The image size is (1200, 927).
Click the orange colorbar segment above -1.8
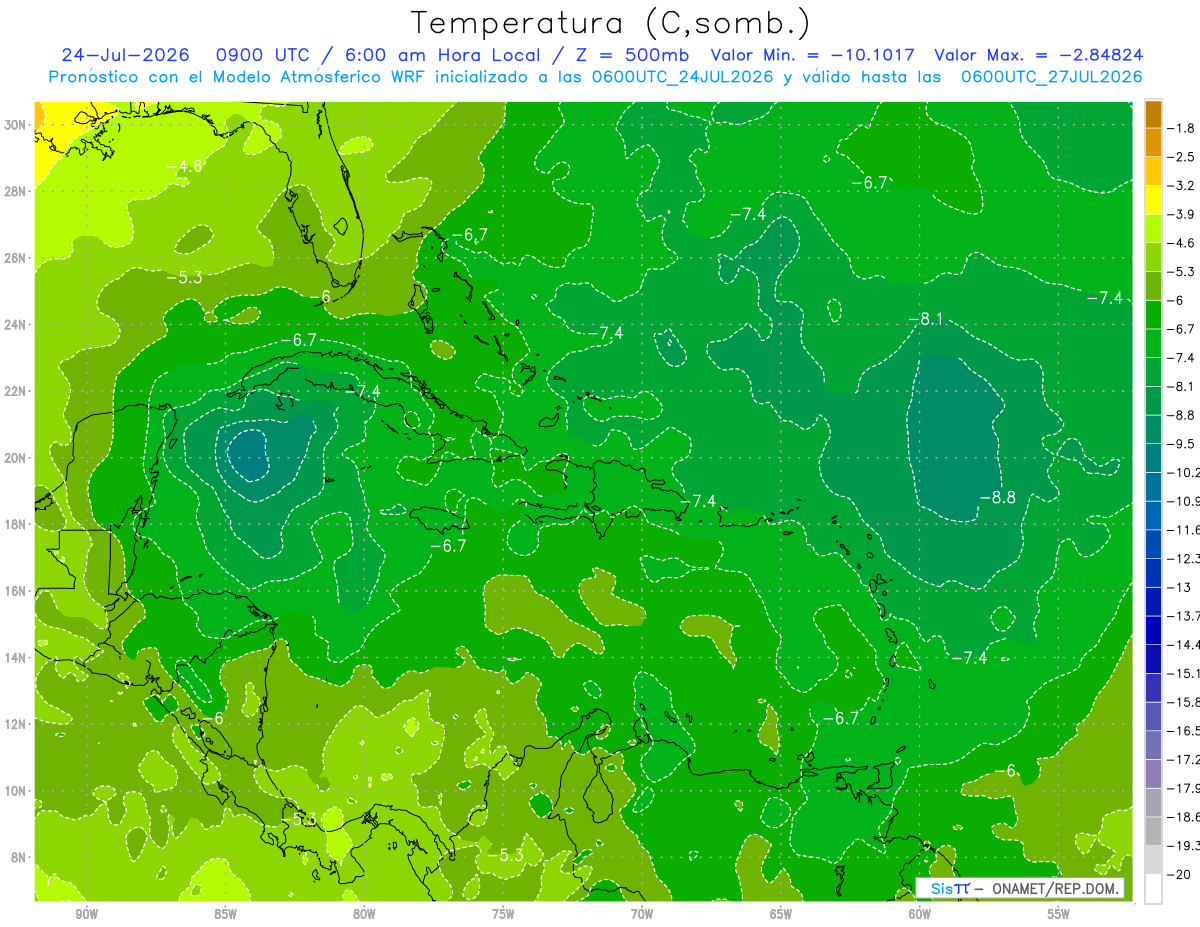point(1153,113)
